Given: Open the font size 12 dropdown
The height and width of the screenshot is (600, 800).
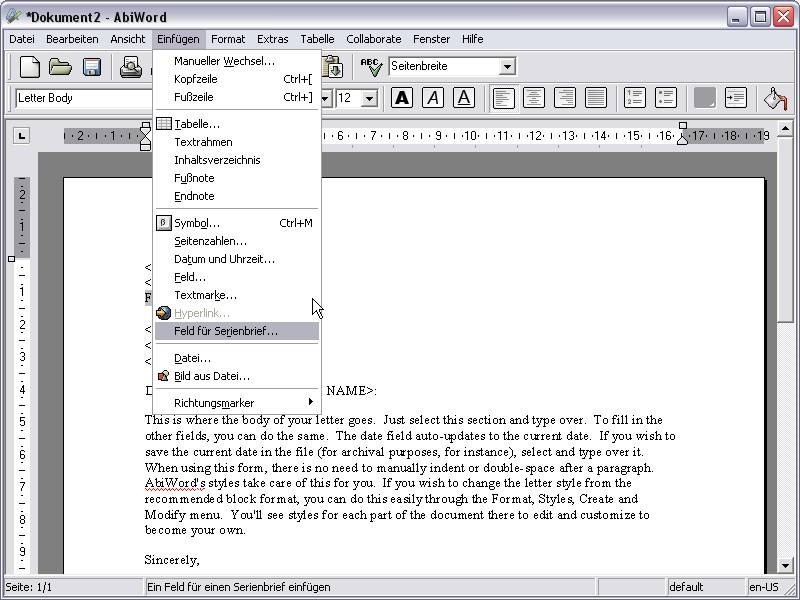Looking at the screenshot, I should 369,98.
